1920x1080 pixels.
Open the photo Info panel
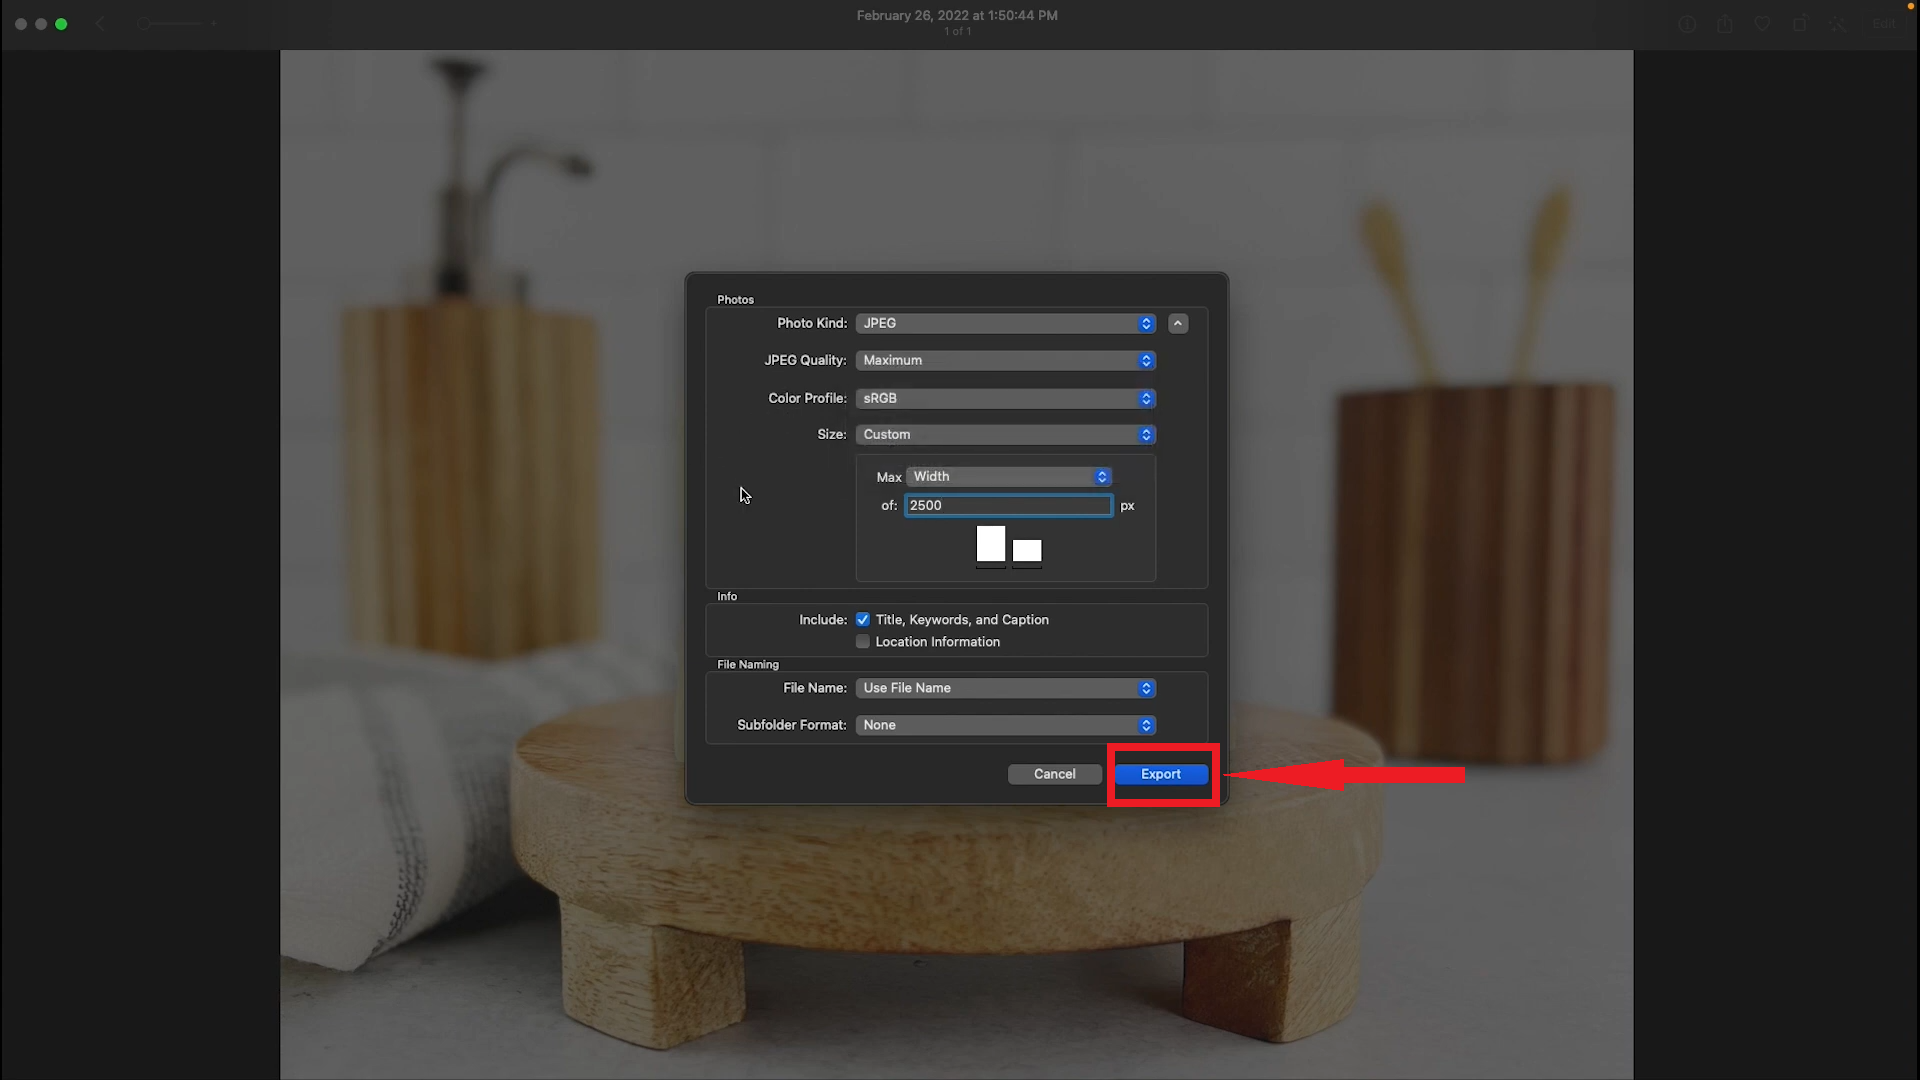coord(1687,24)
